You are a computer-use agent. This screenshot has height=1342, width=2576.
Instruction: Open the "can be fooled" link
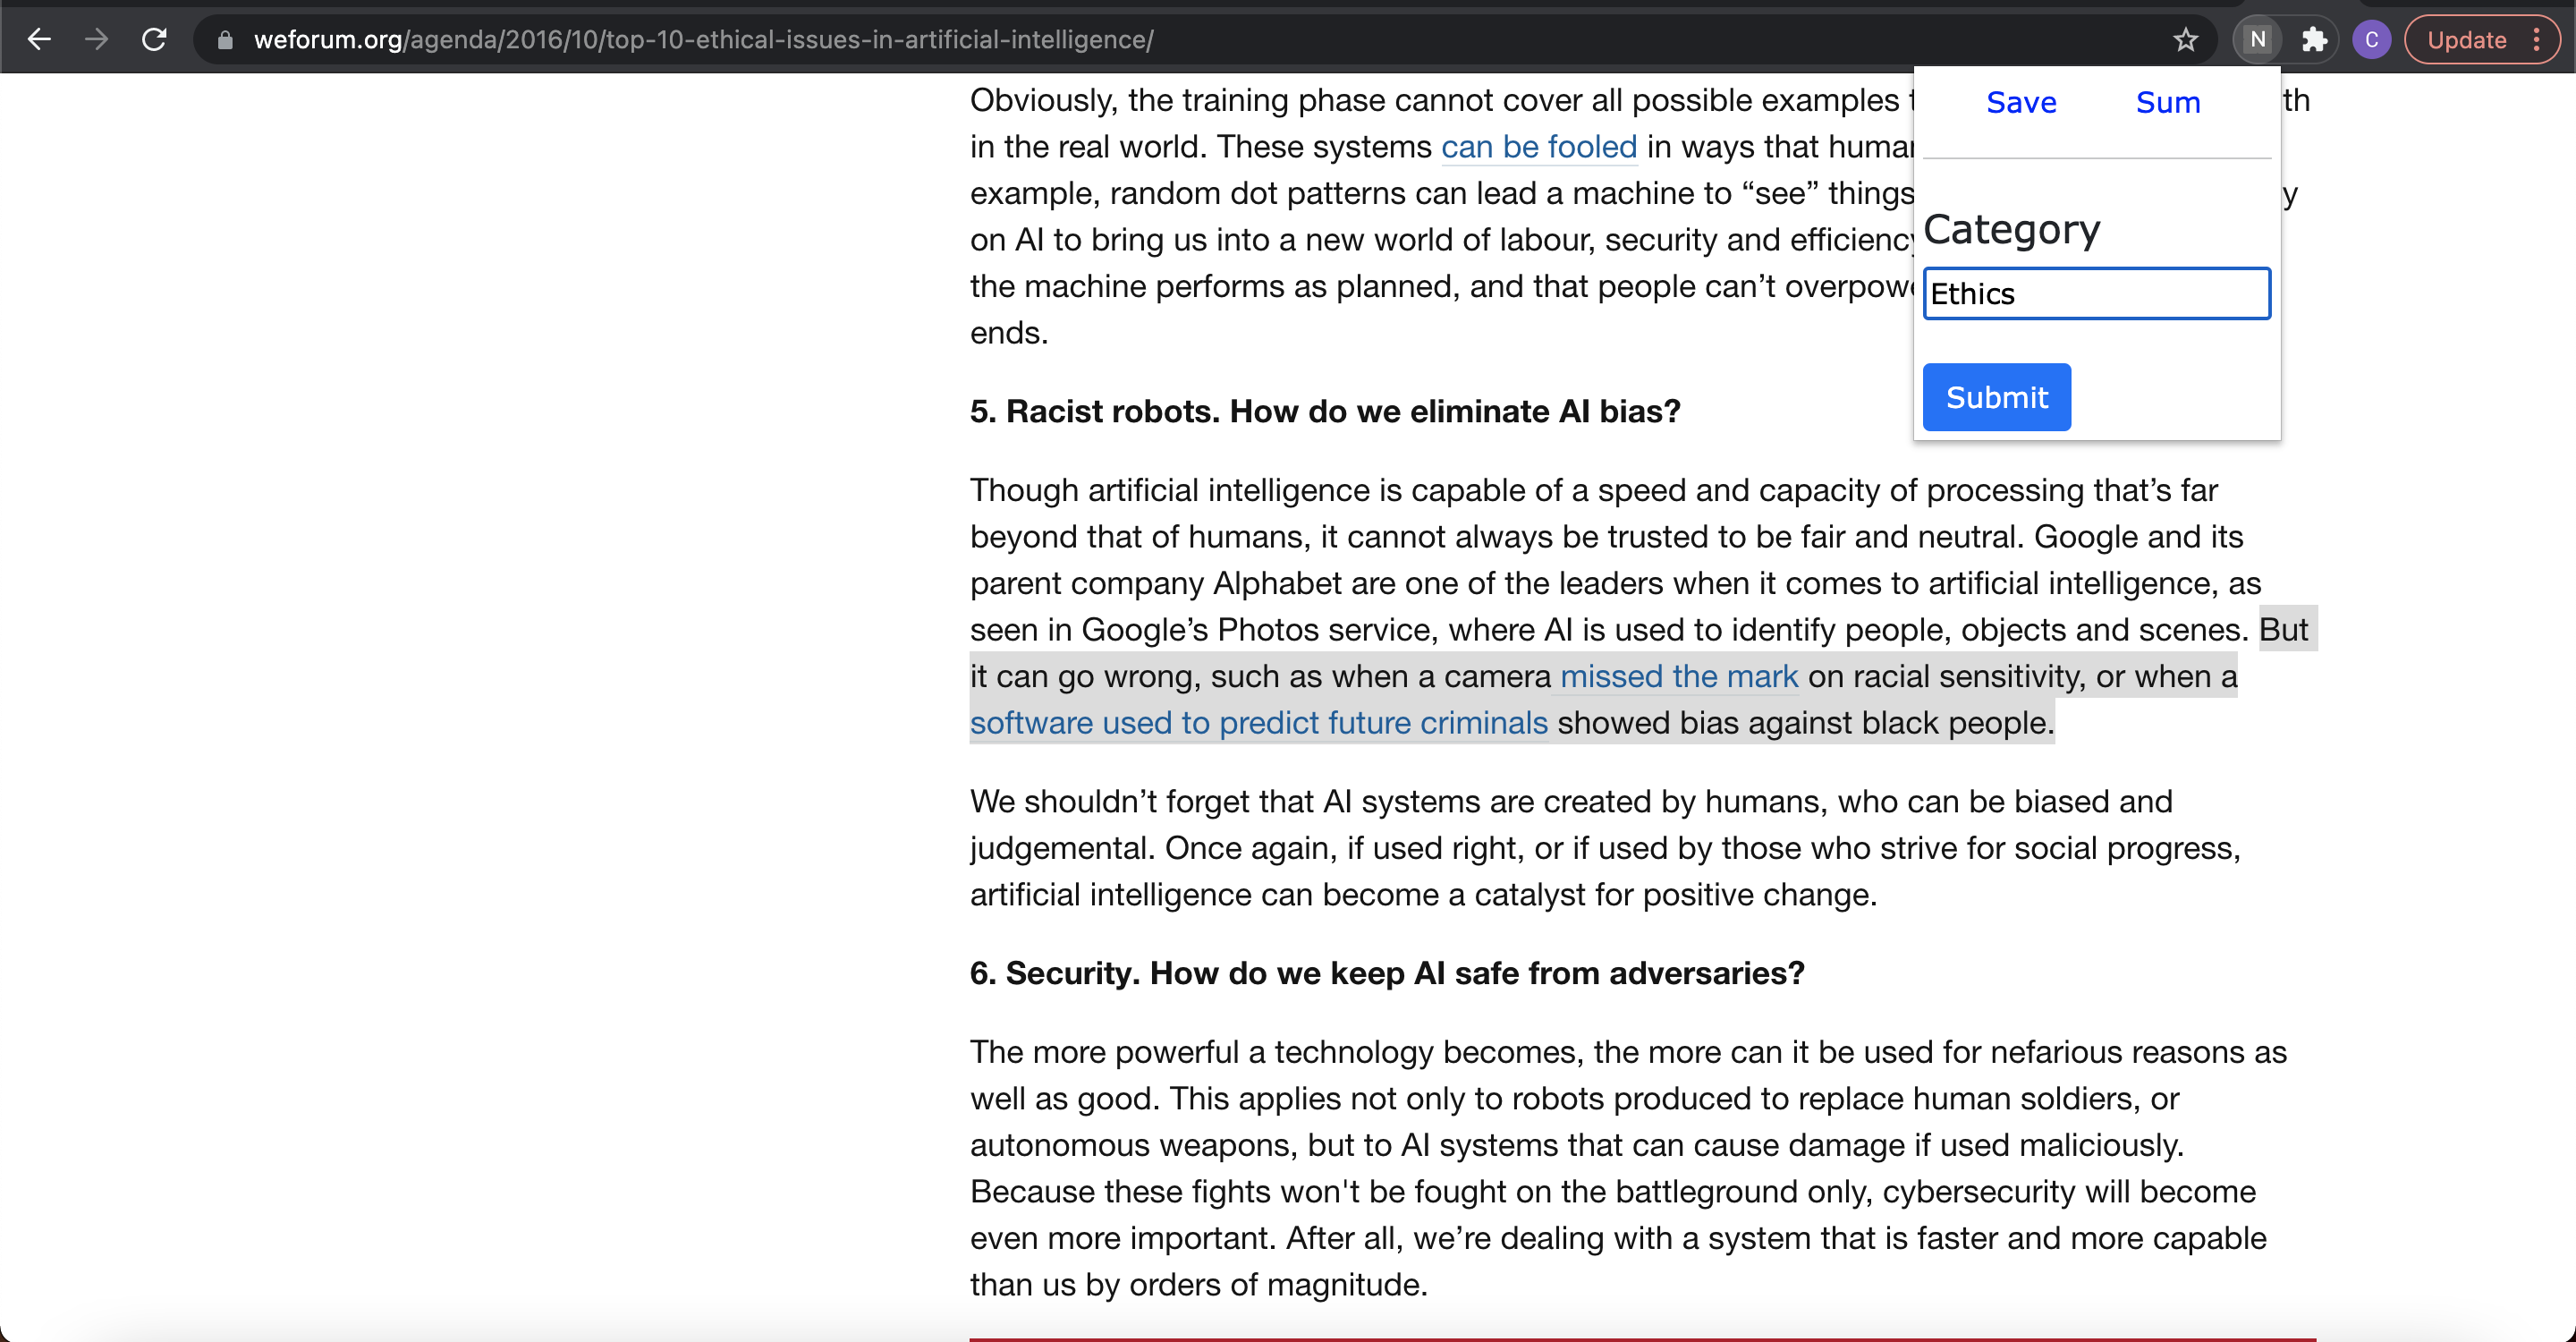pos(1538,147)
